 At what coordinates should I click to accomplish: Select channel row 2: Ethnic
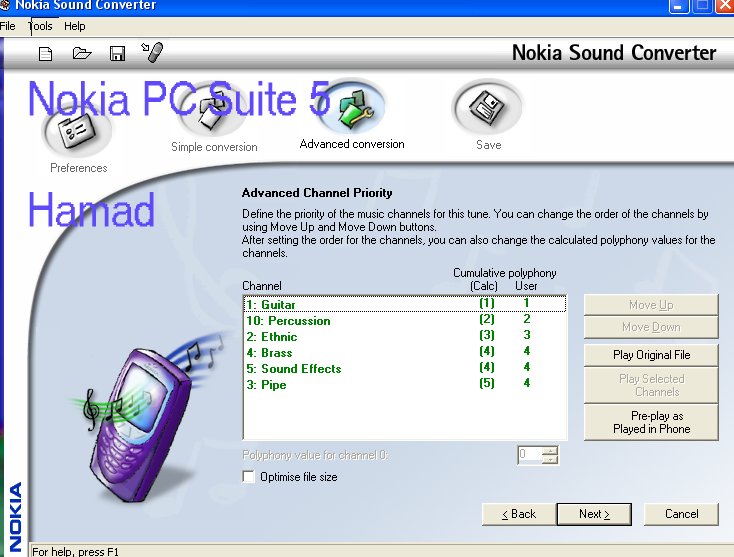[405, 337]
